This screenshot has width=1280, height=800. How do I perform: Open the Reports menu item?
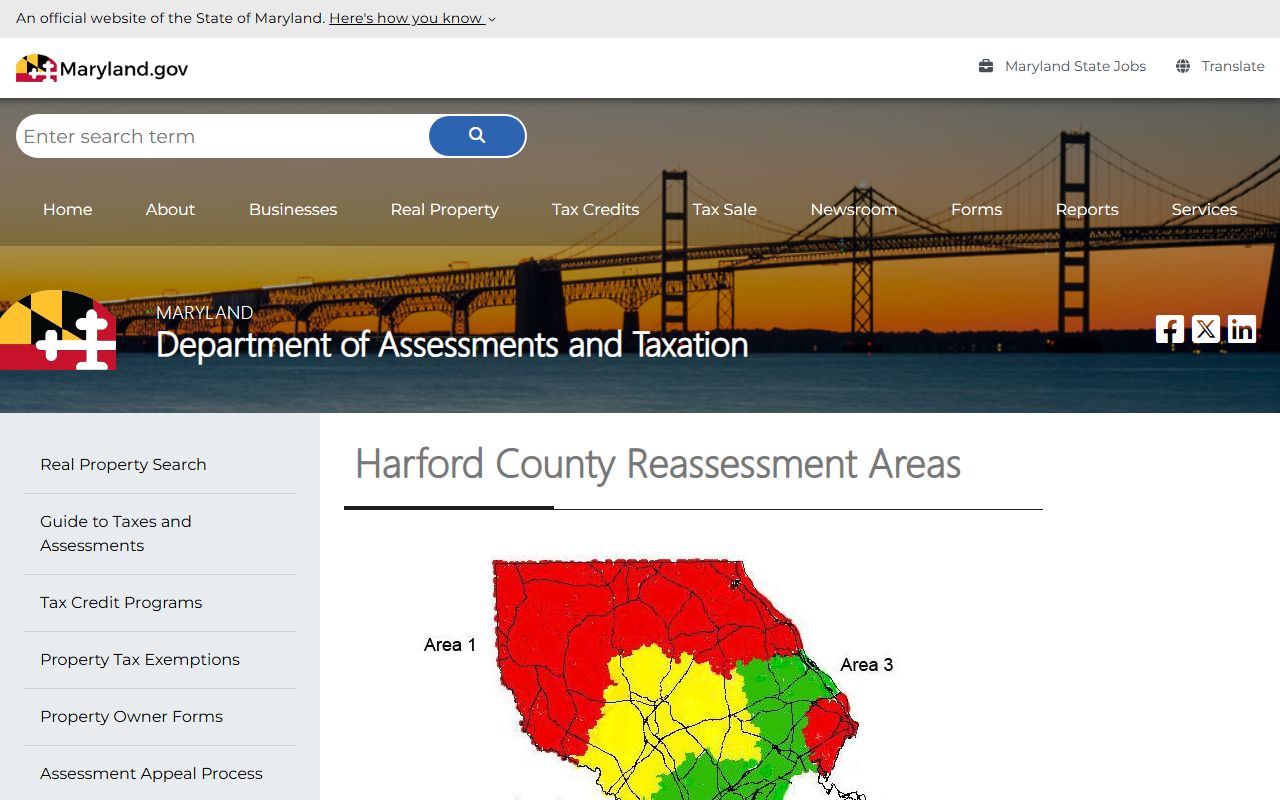1087,209
